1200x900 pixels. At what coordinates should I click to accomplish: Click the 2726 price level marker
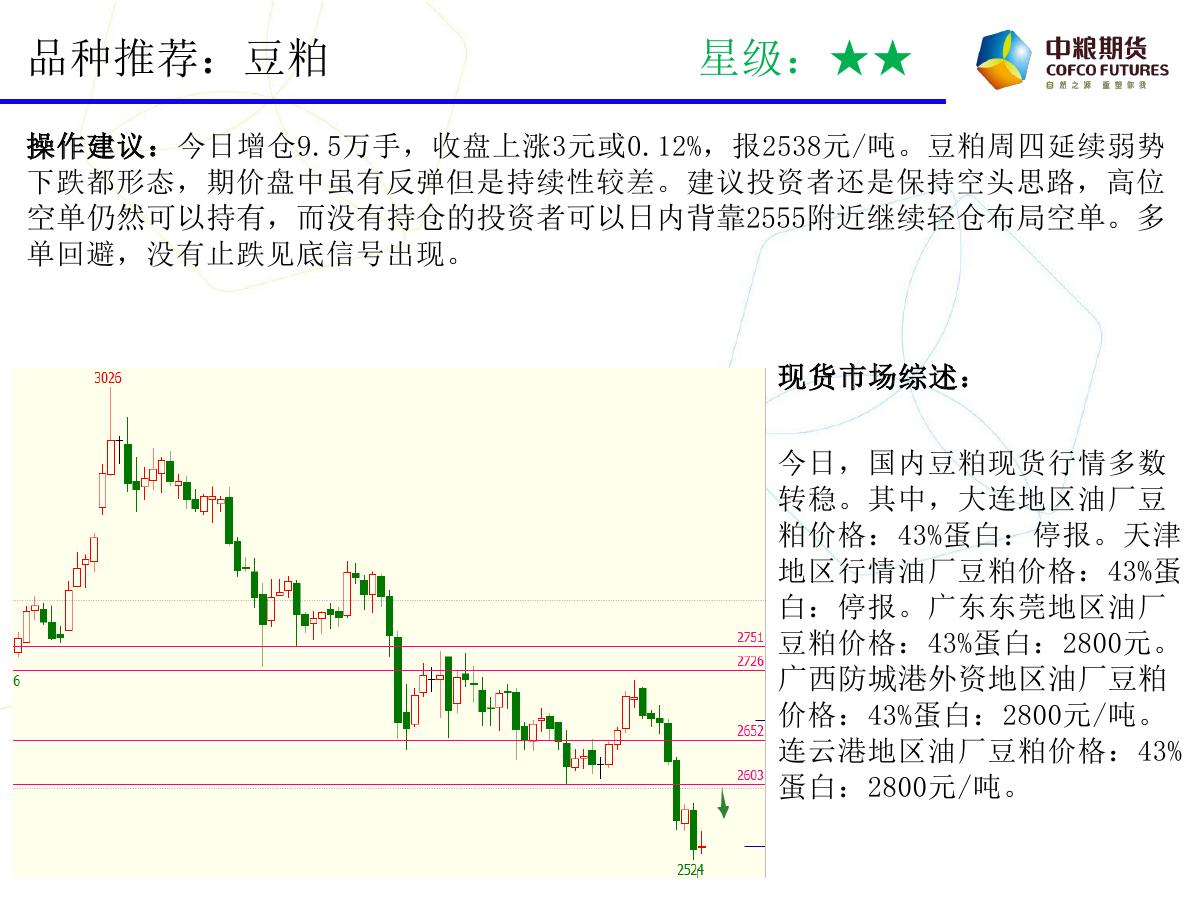coord(750,661)
